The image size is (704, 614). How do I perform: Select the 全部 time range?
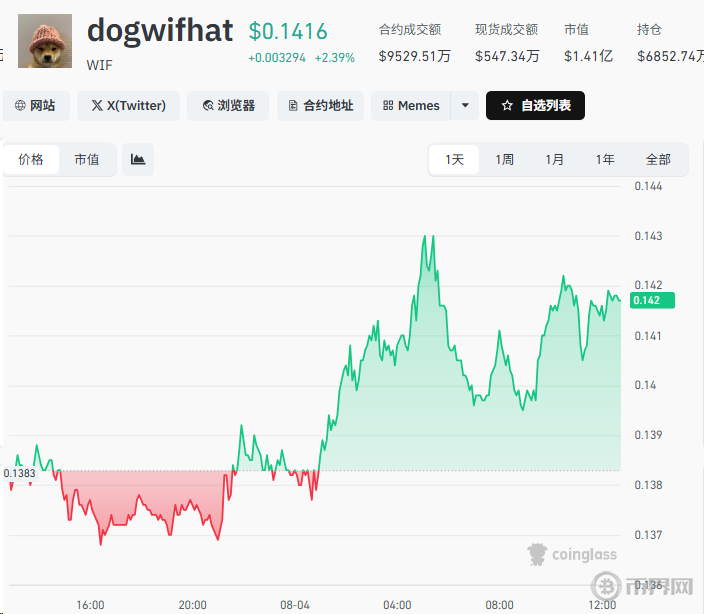[x=658, y=159]
